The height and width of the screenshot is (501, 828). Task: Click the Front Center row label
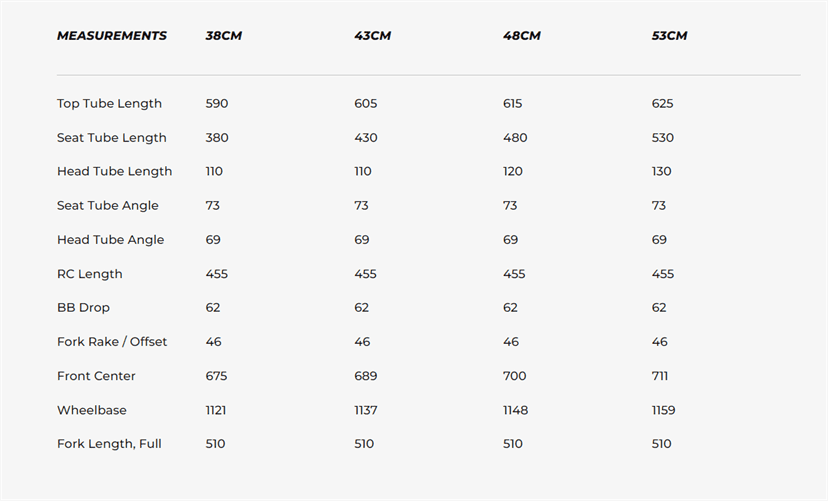pos(96,376)
